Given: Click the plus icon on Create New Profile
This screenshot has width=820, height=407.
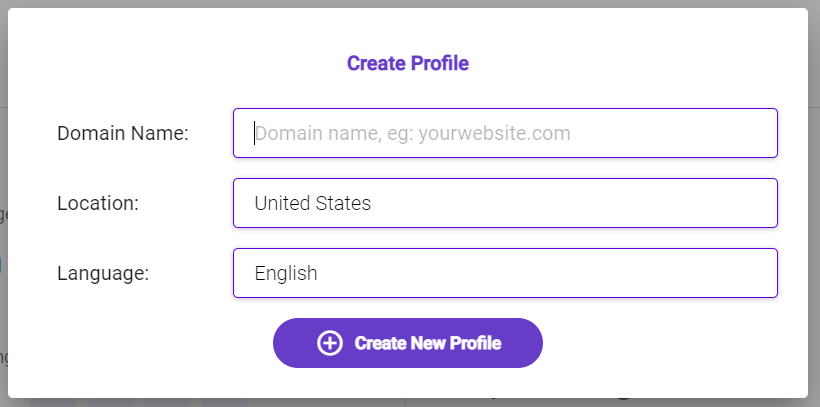Looking at the screenshot, I should click(329, 343).
